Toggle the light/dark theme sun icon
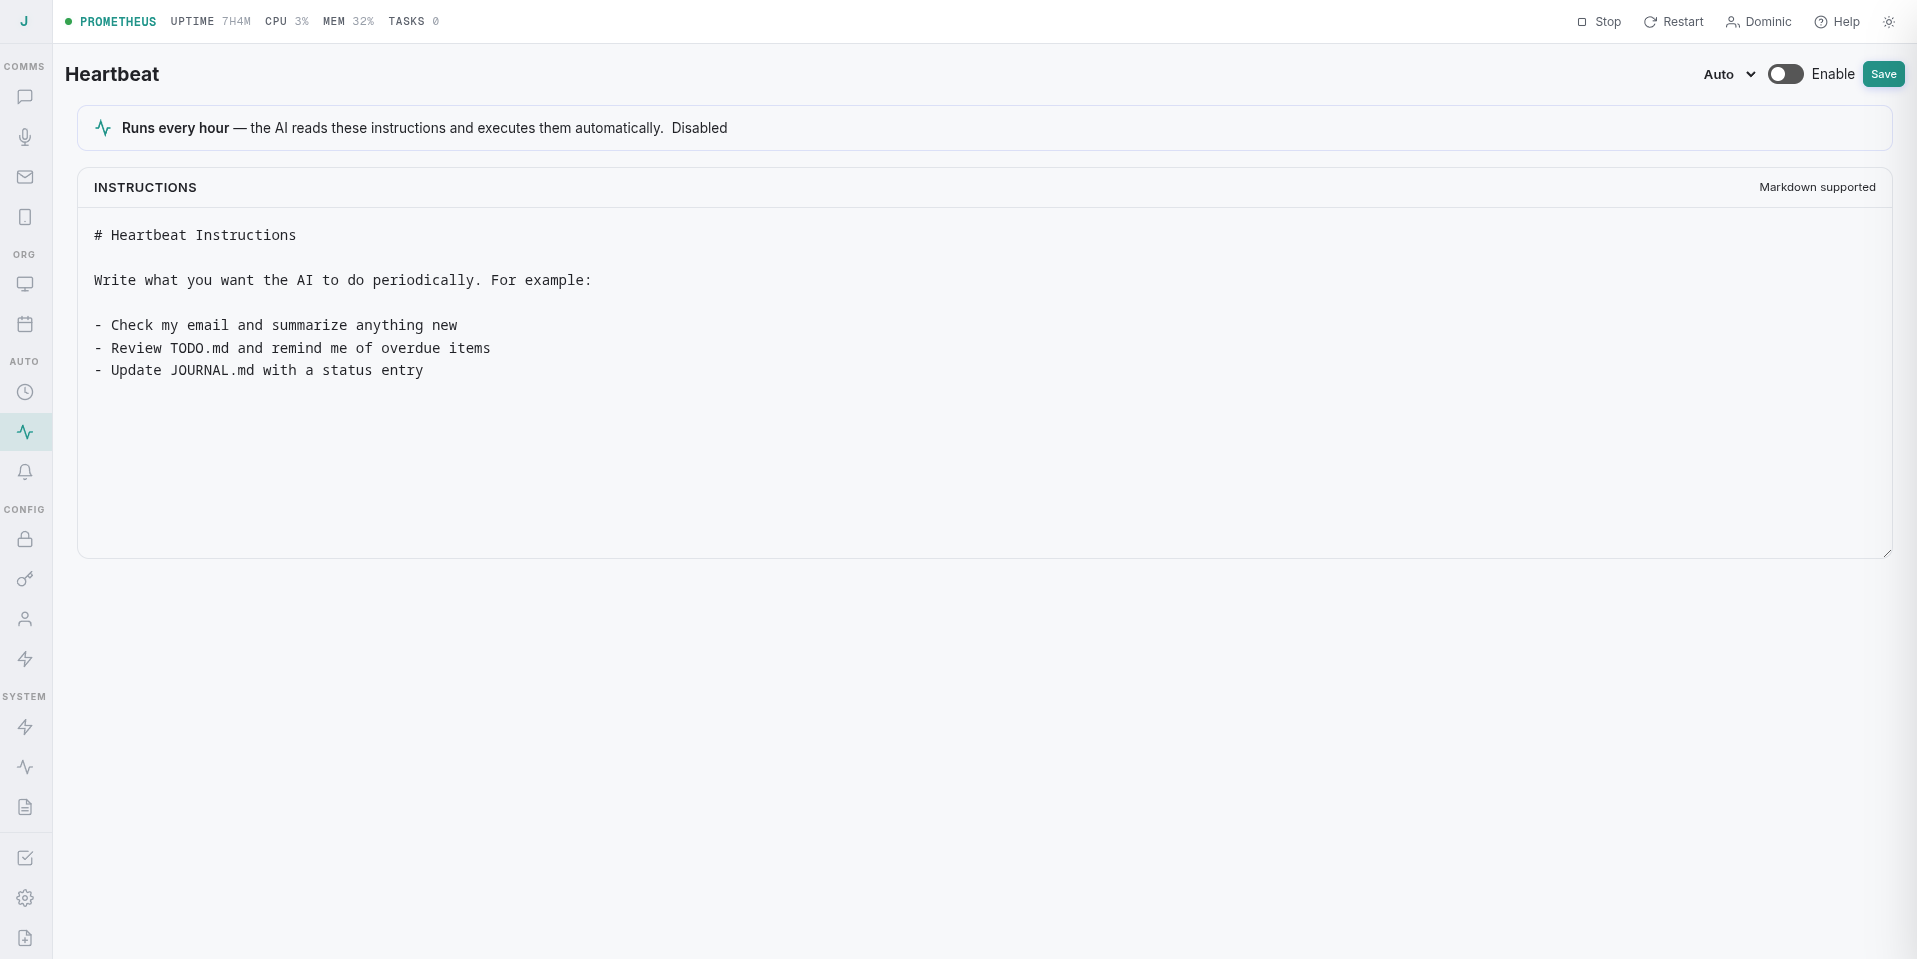The height and width of the screenshot is (959, 1917). (x=1889, y=22)
